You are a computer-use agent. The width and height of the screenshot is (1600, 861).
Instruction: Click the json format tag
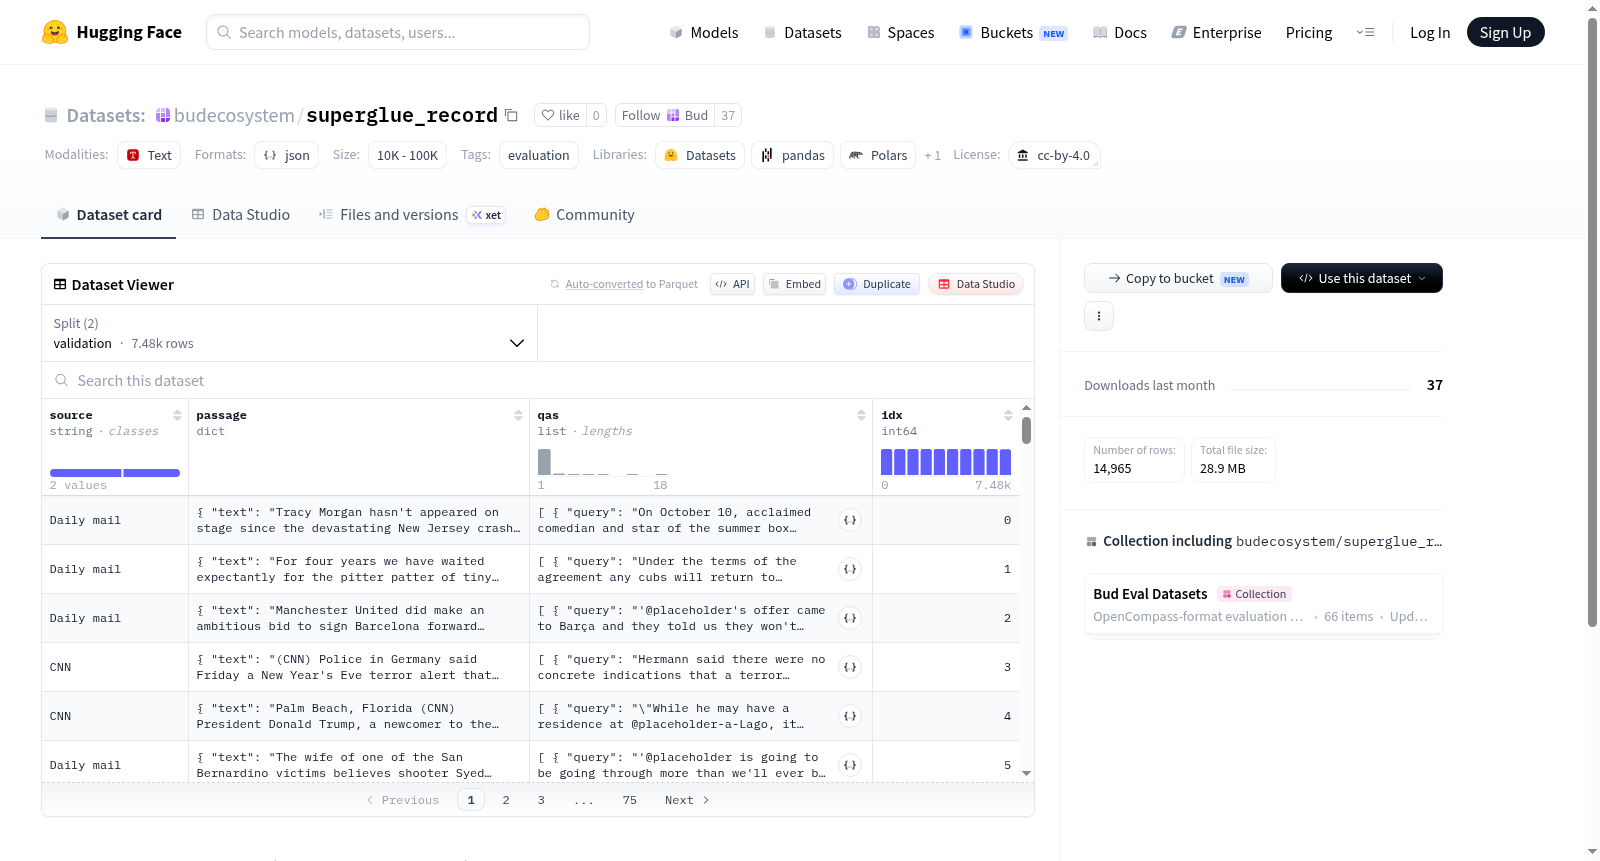286,155
